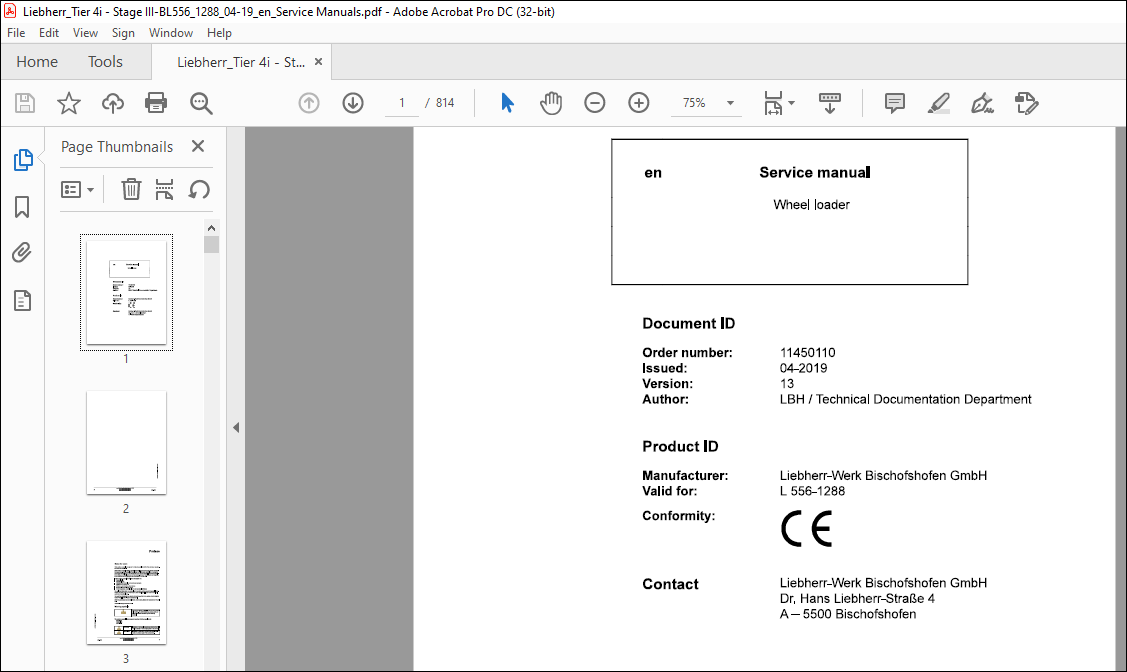Click 'Dr. Hans Liebherr-Straße 4' address line

coord(857,599)
